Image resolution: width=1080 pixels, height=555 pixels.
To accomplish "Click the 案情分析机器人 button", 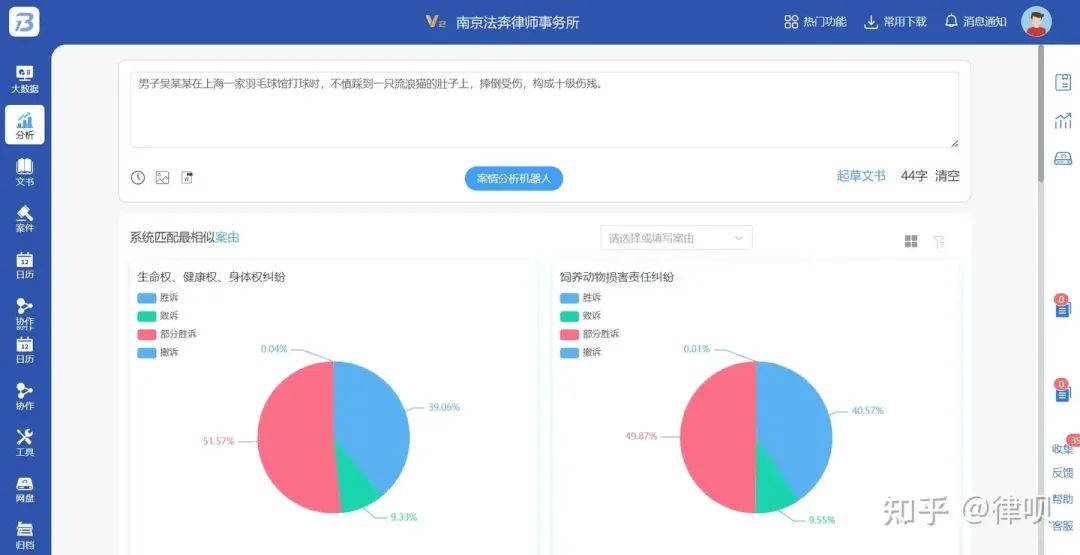I will click(514, 178).
